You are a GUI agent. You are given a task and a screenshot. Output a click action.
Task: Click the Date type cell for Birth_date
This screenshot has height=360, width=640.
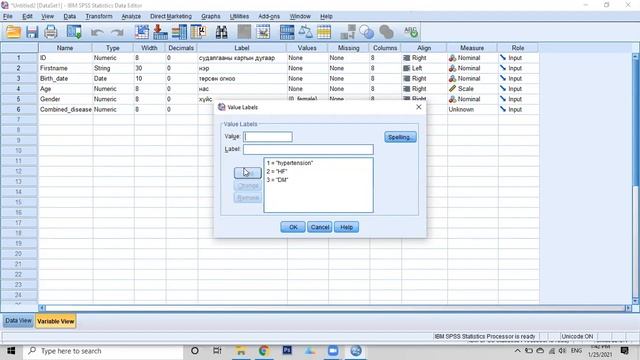click(x=113, y=78)
